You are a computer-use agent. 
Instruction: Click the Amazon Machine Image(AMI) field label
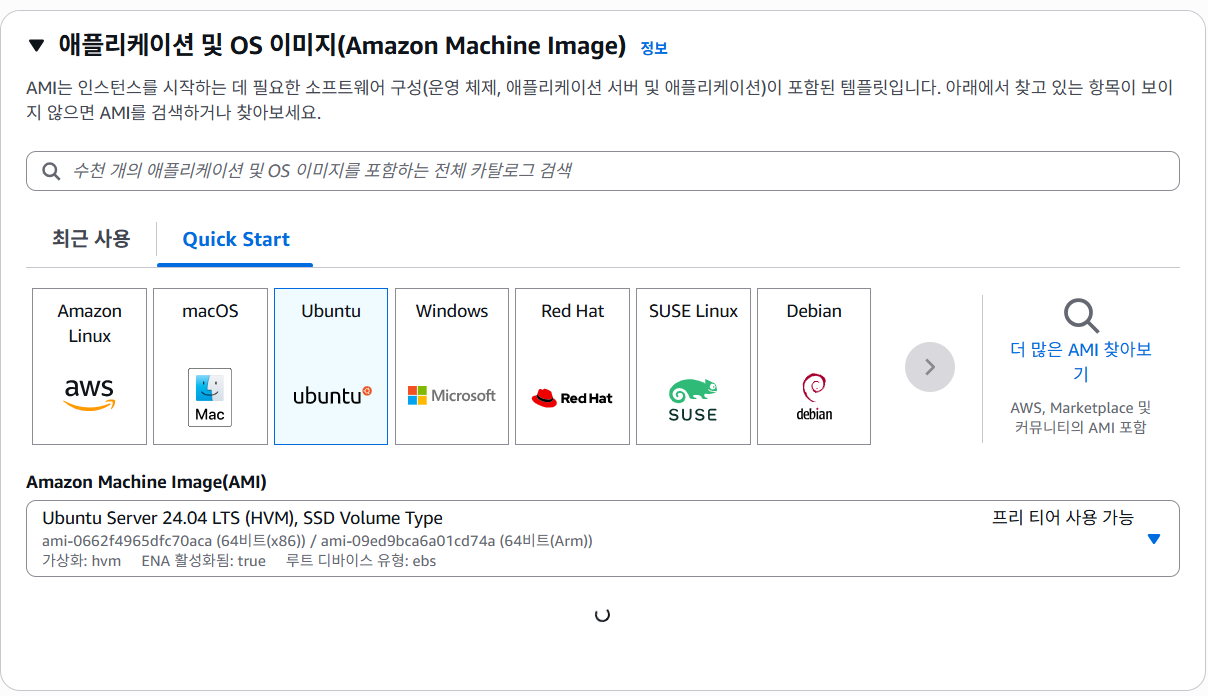147,482
